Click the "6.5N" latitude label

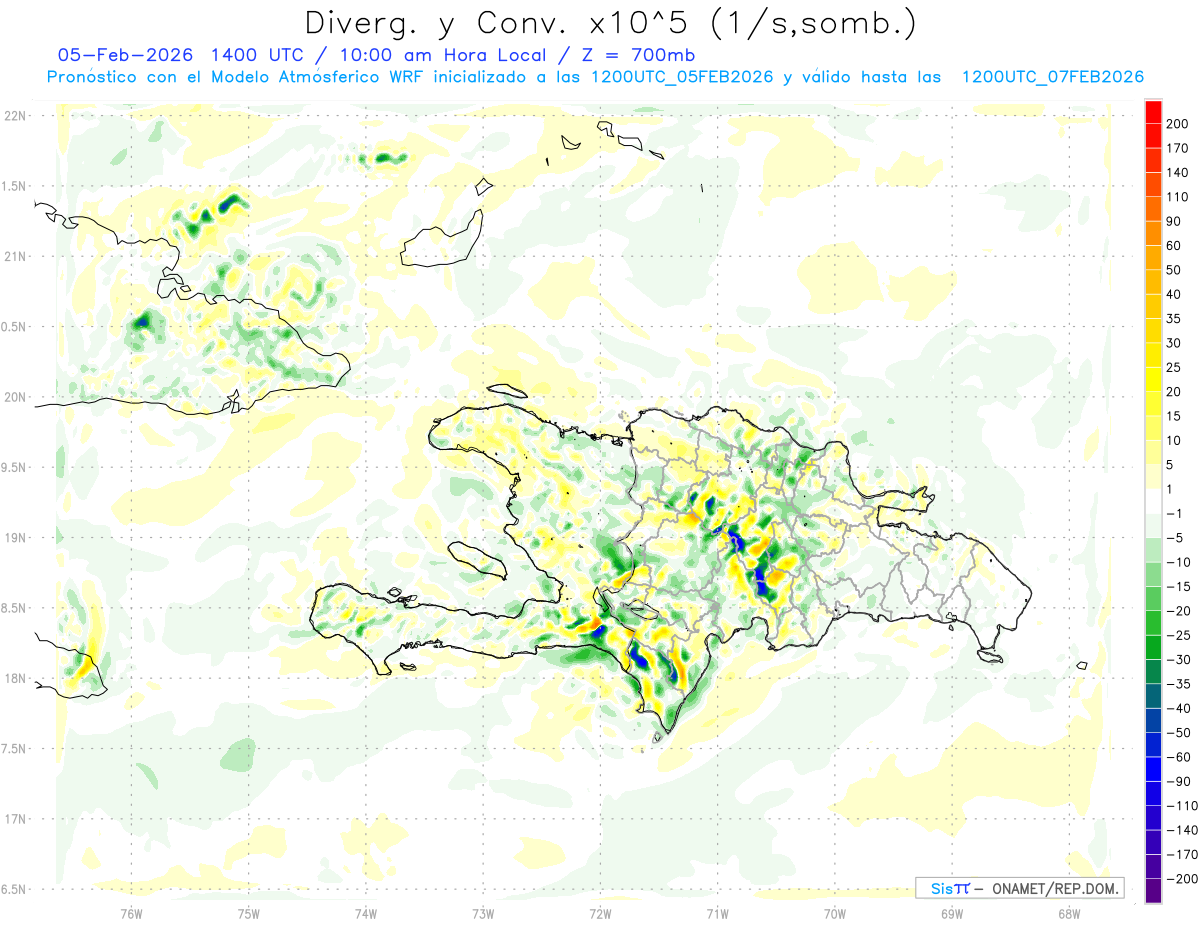click(13, 889)
